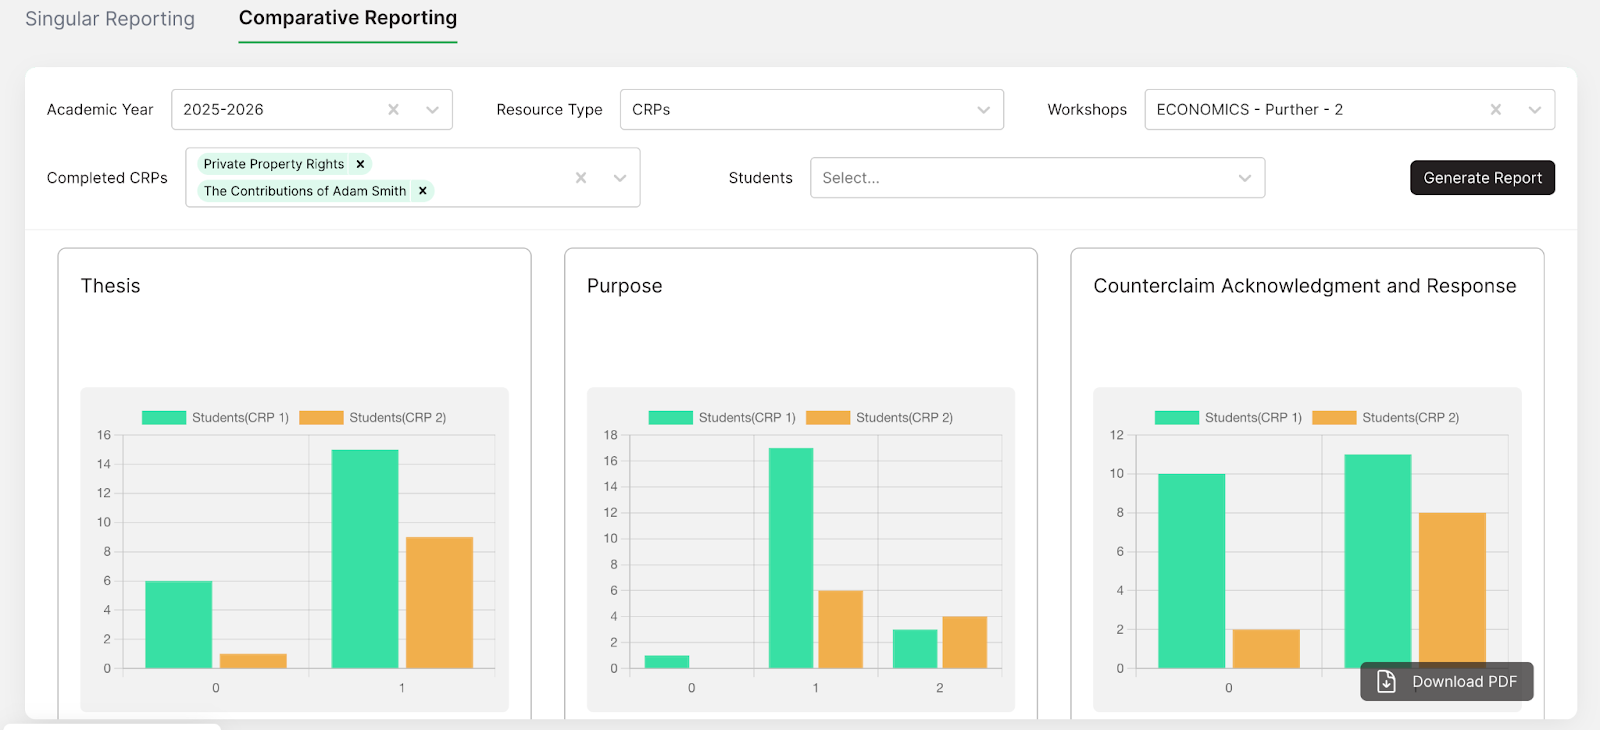Viewport: 1600px width, 730px height.
Task: Select the Comparative Reporting tab
Action: (x=347, y=19)
